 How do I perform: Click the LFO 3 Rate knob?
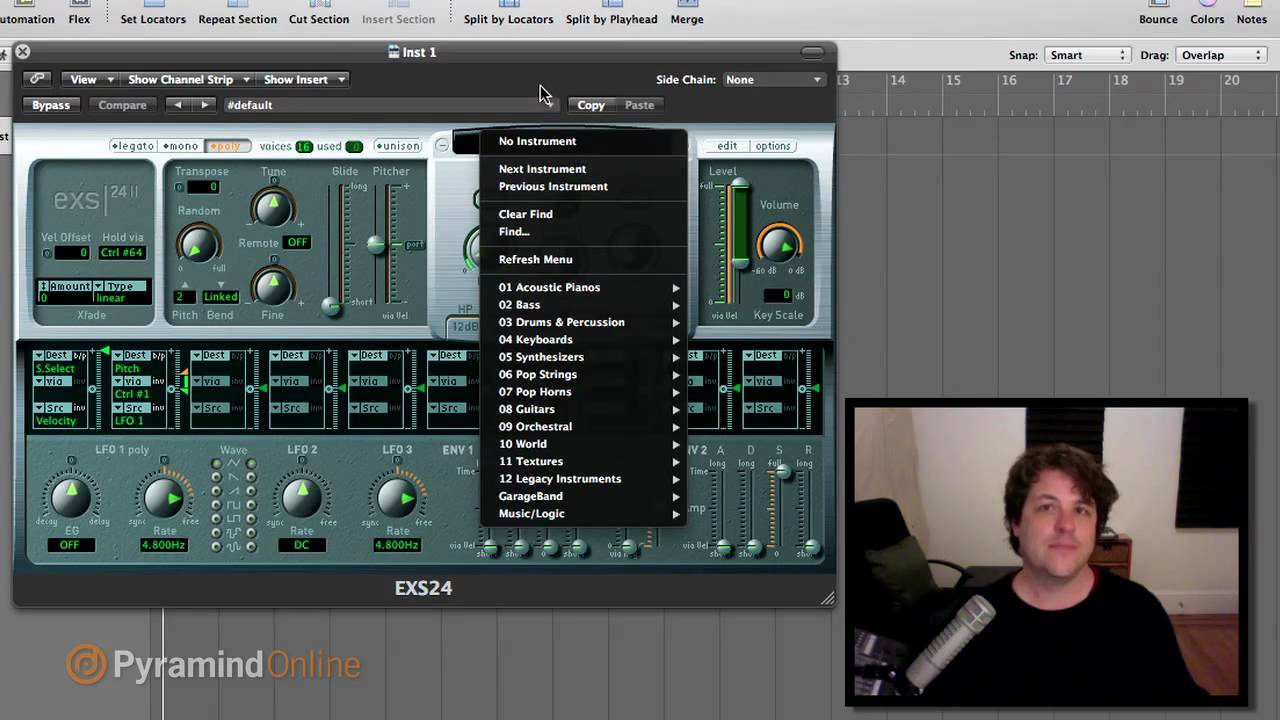tap(397, 497)
